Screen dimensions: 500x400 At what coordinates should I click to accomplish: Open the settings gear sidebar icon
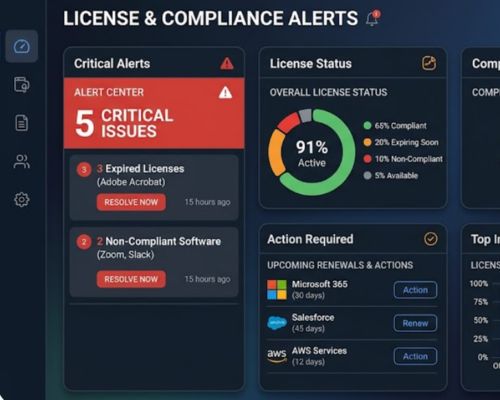(x=22, y=200)
